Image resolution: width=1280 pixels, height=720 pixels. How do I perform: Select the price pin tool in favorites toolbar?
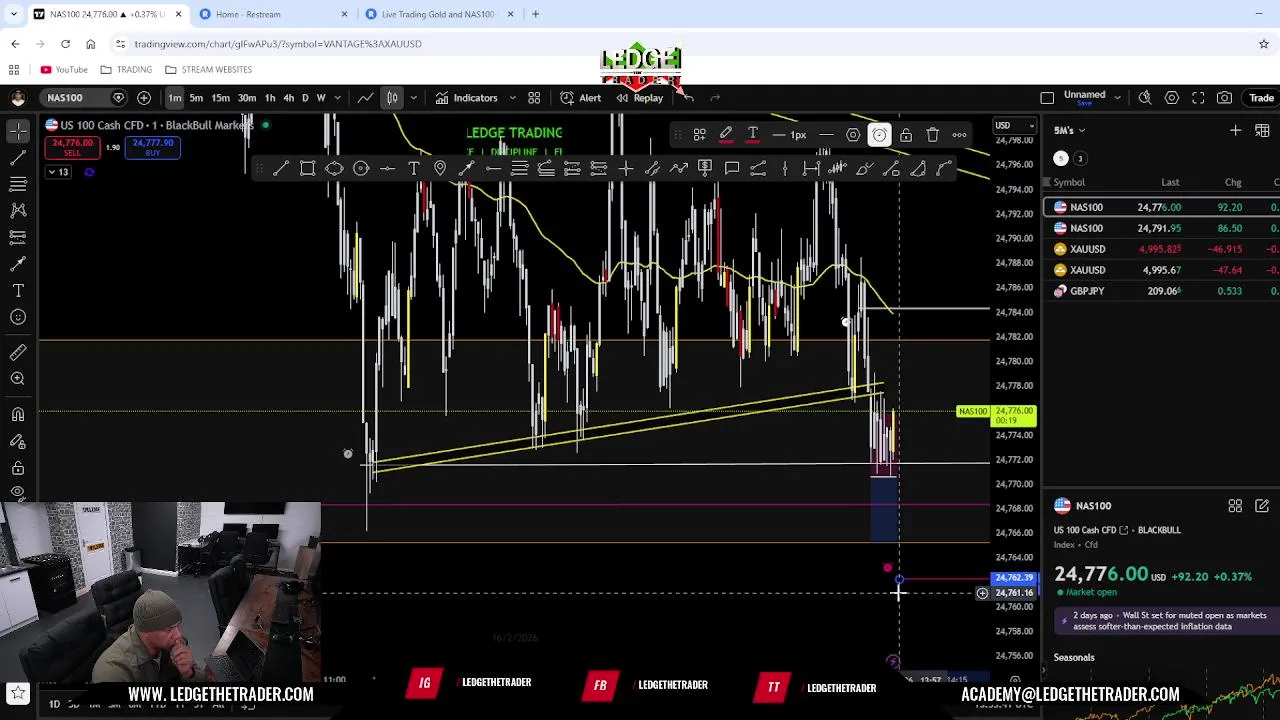click(440, 168)
